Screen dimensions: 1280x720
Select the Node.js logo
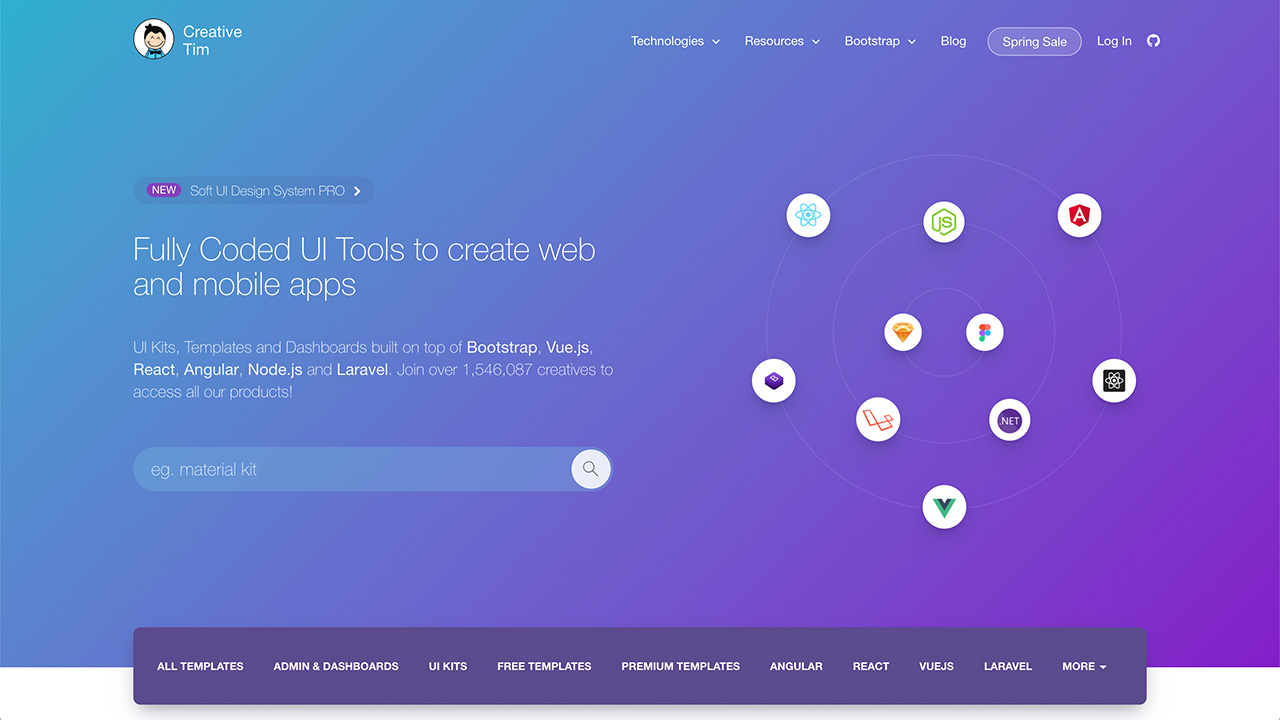pos(944,221)
